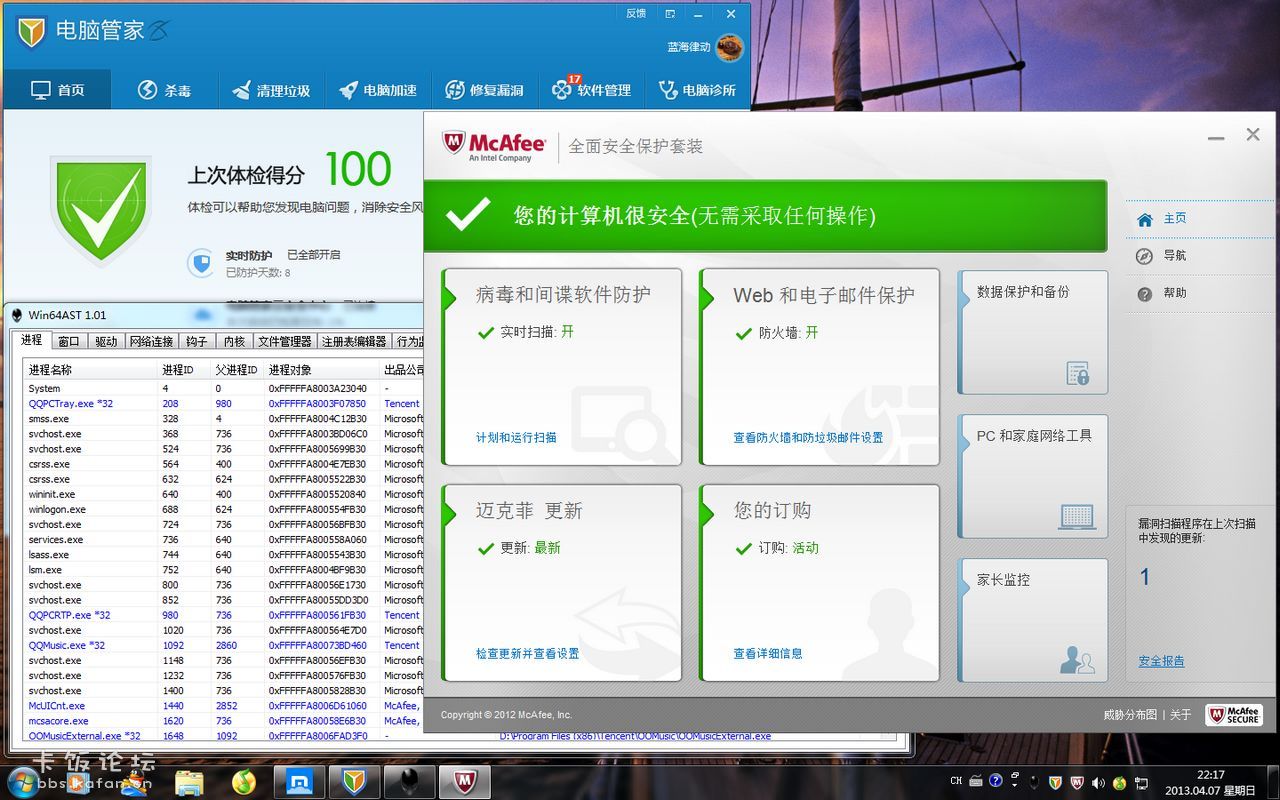The width and height of the screenshot is (1280, 800).
Task: Open Windows Explorer from the taskbar
Action: [x=189, y=782]
